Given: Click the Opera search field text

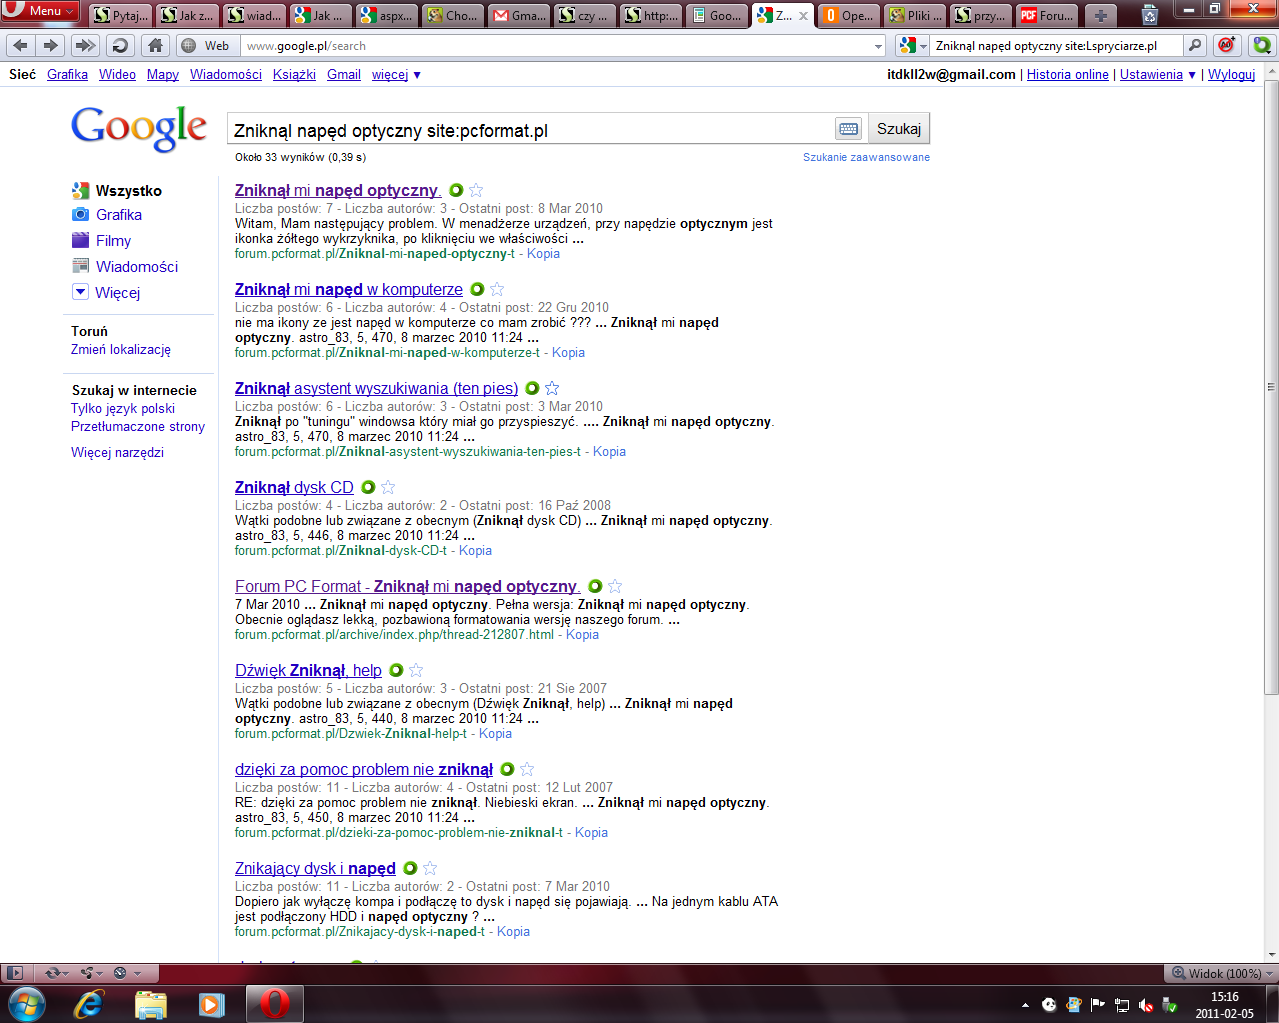Looking at the screenshot, I should pos(1056,46).
